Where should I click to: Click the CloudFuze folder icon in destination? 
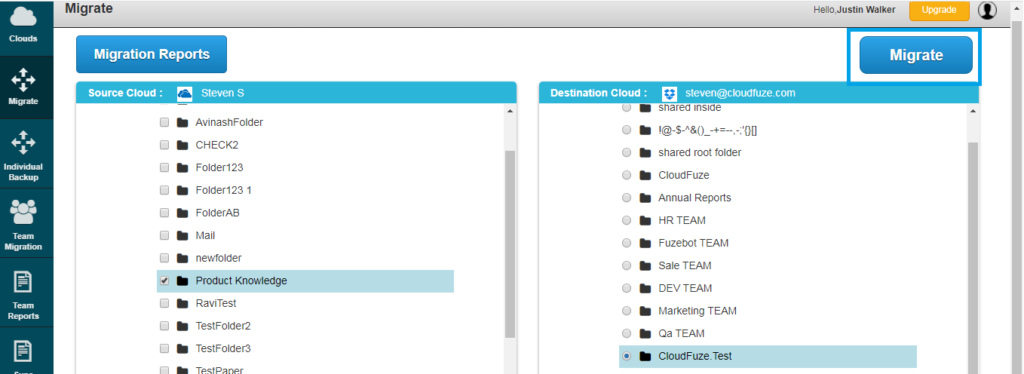(645, 176)
